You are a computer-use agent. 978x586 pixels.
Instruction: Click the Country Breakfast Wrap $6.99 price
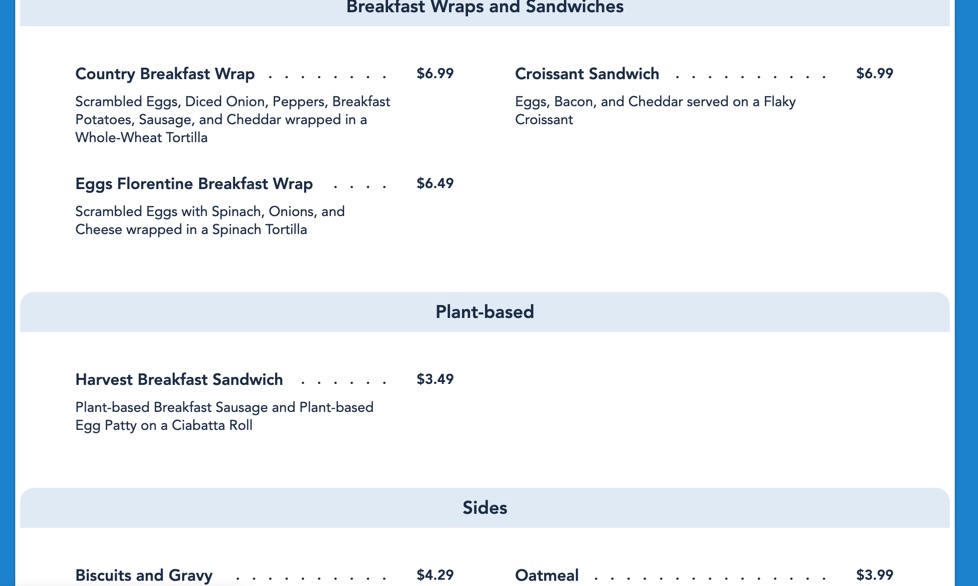[x=435, y=74]
